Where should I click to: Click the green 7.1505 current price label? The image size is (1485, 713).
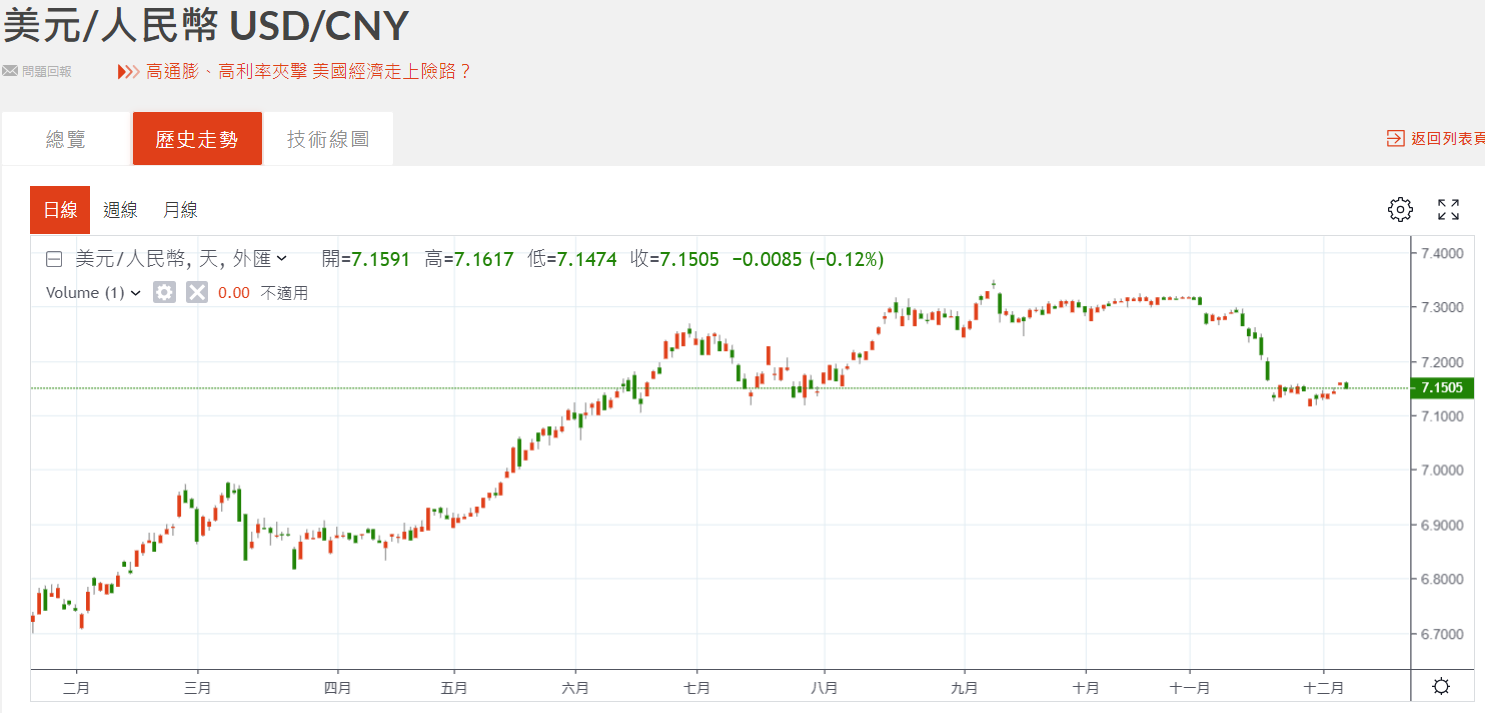[x=1440, y=388]
